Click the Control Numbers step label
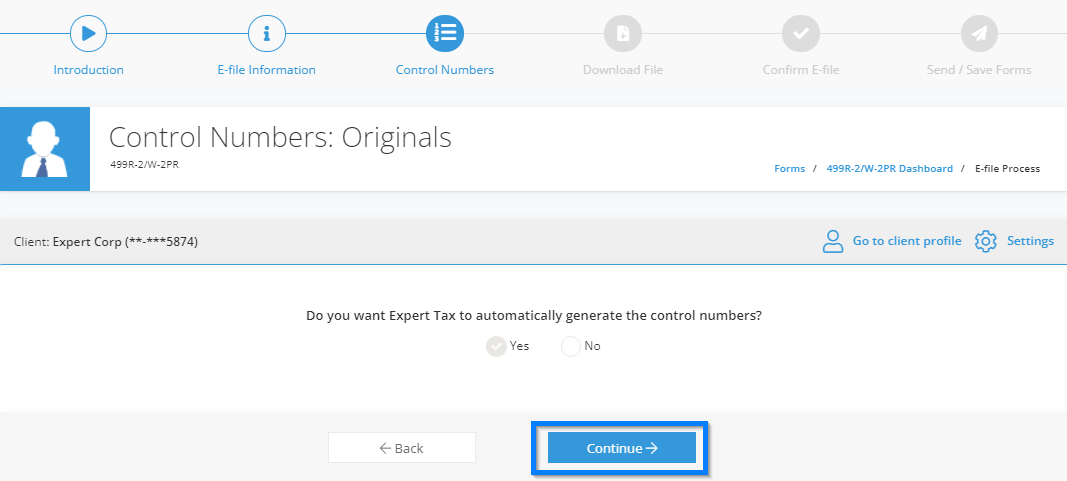The image size is (1067, 481). pyautogui.click(x=445, y=69)
